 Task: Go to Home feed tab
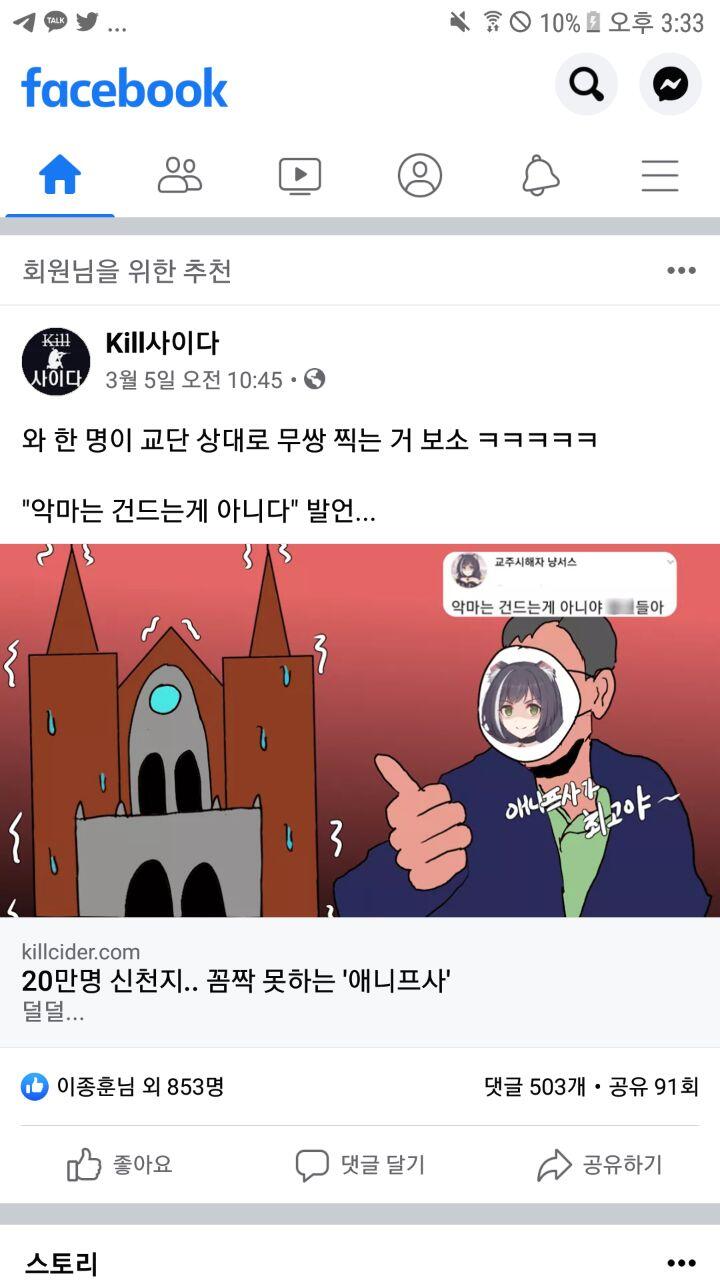tap(60, 176)
